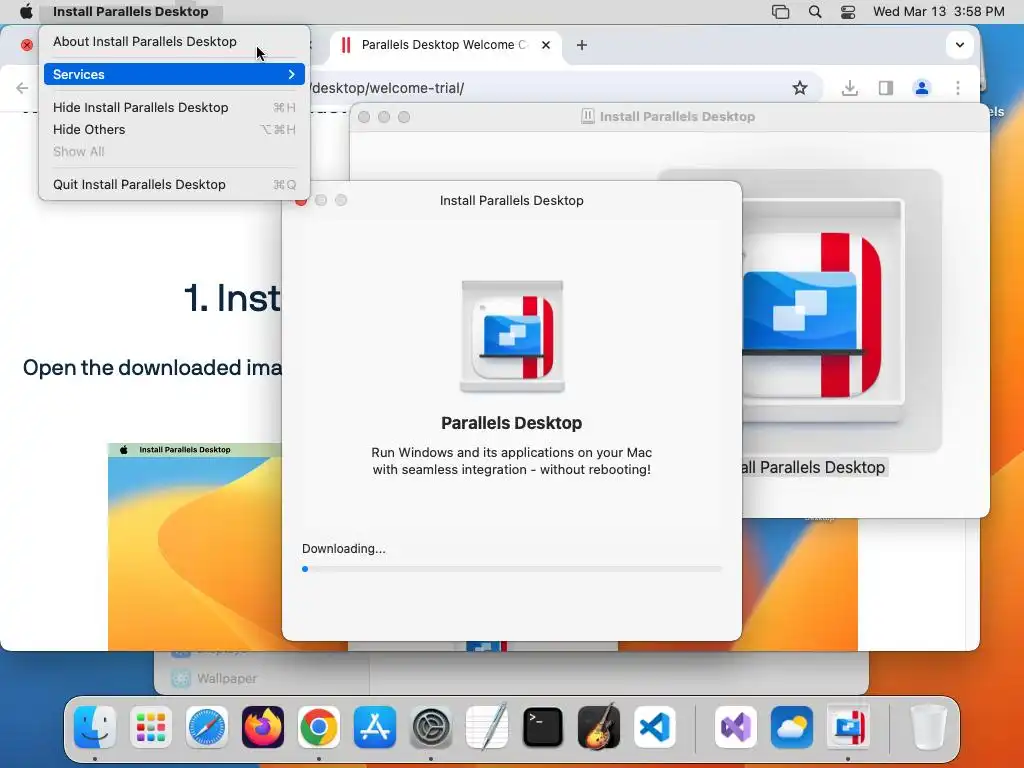Click the Chrome back arrow
The image size is (1024, 768).
(x=22, y=88)
